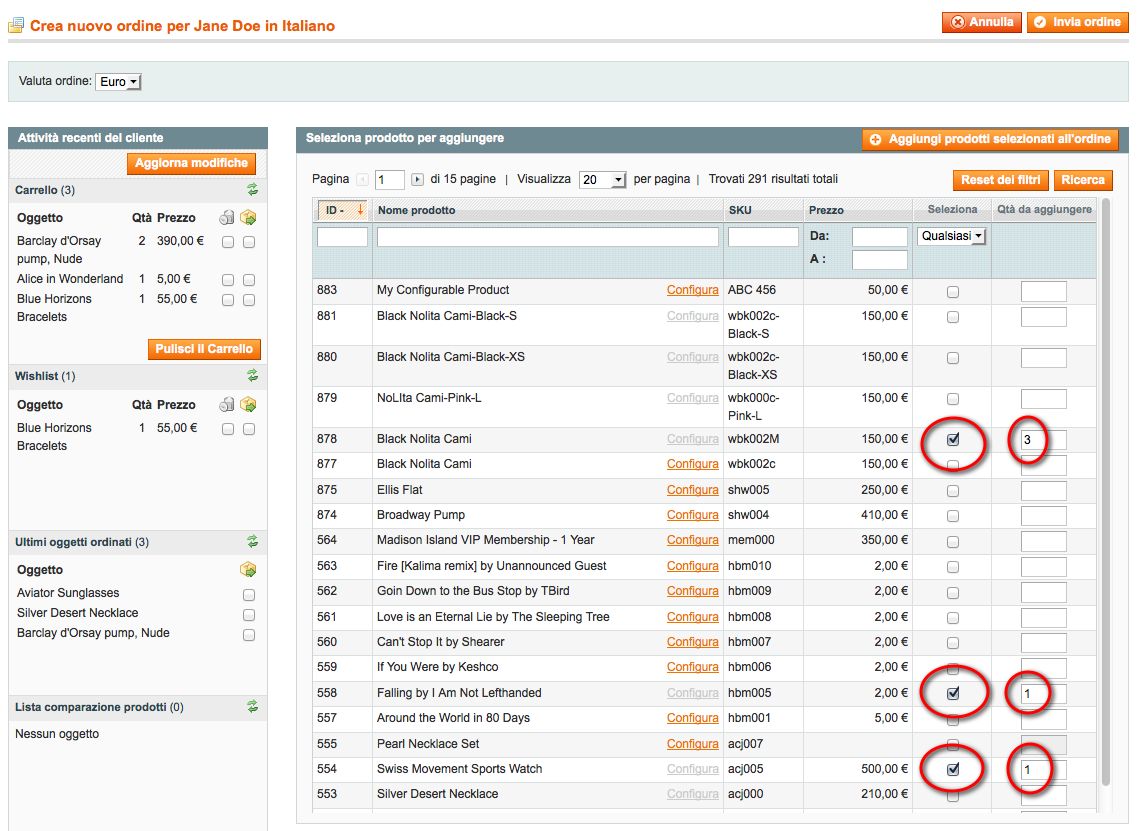The width and height of the screenshot is (1144, 831).
Task: Uncheck the Seleziona checkbox for Black Nolita Cami 878
Action: point(952,439)
